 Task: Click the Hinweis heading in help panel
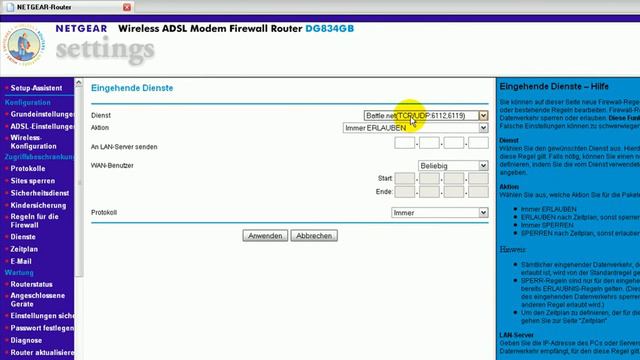pos(513,249)
